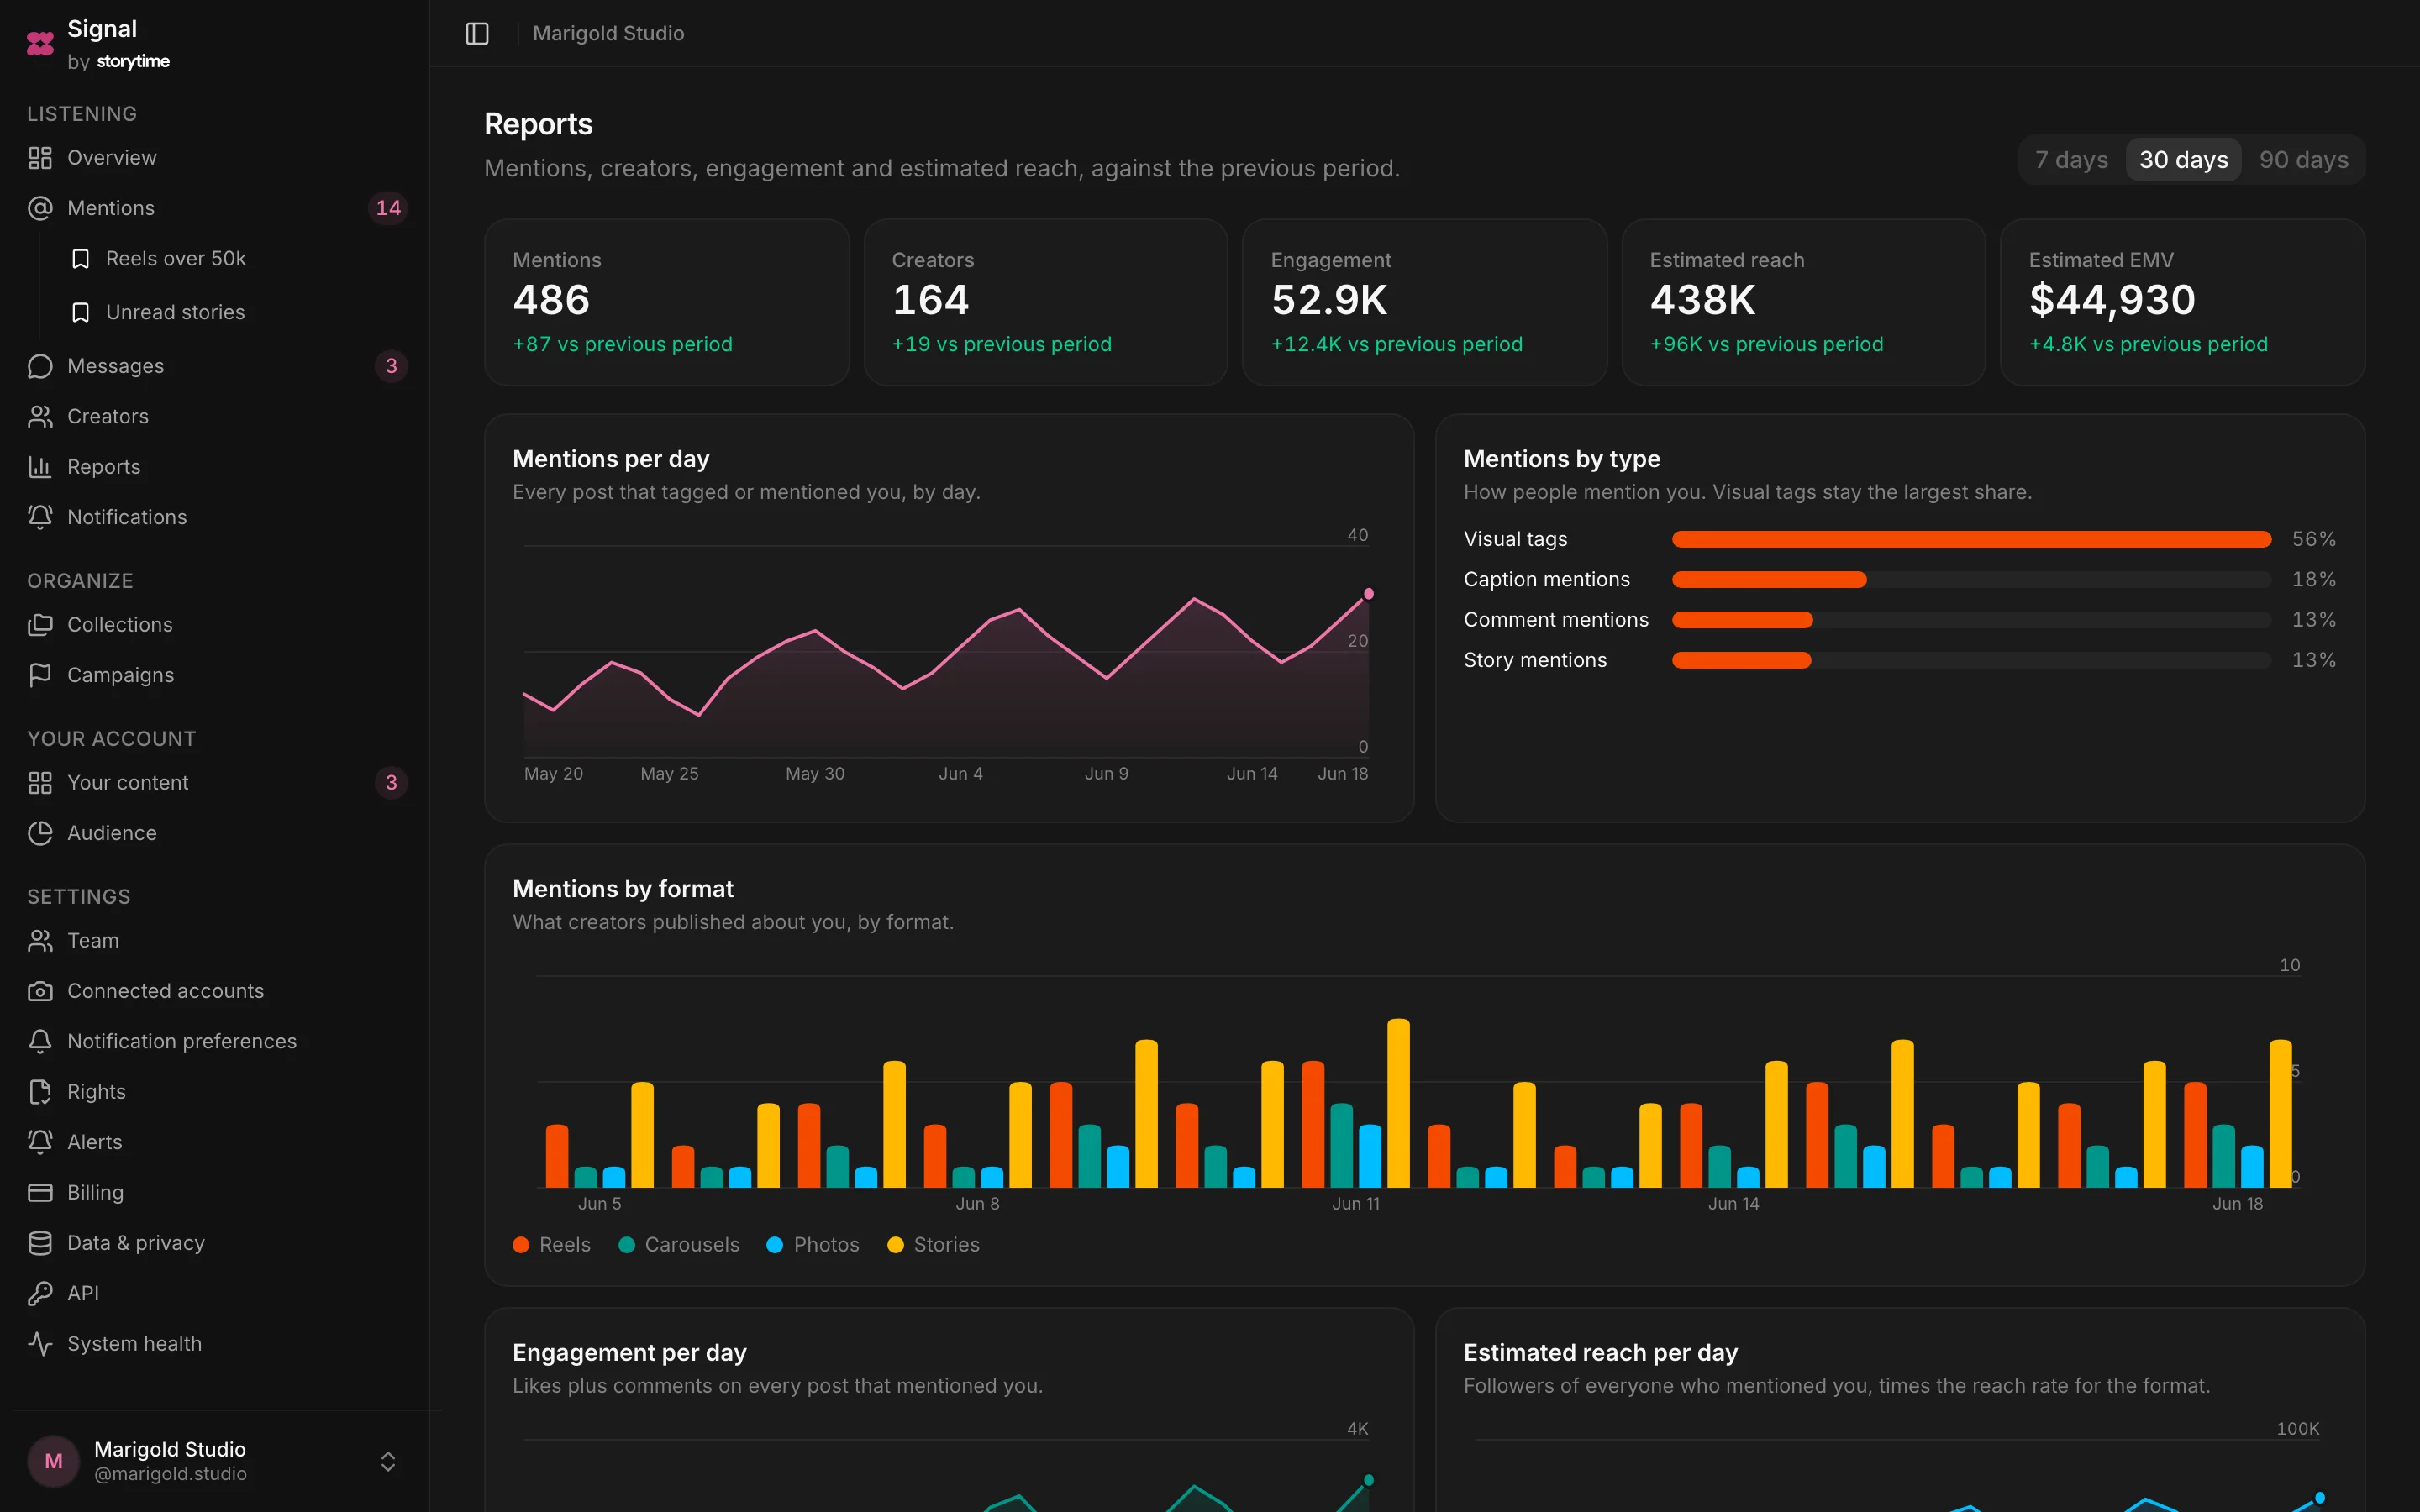This screenshot has height=1512, width=2420.
Task: Click the Estimated reach 438K card
Action: 1803,302
